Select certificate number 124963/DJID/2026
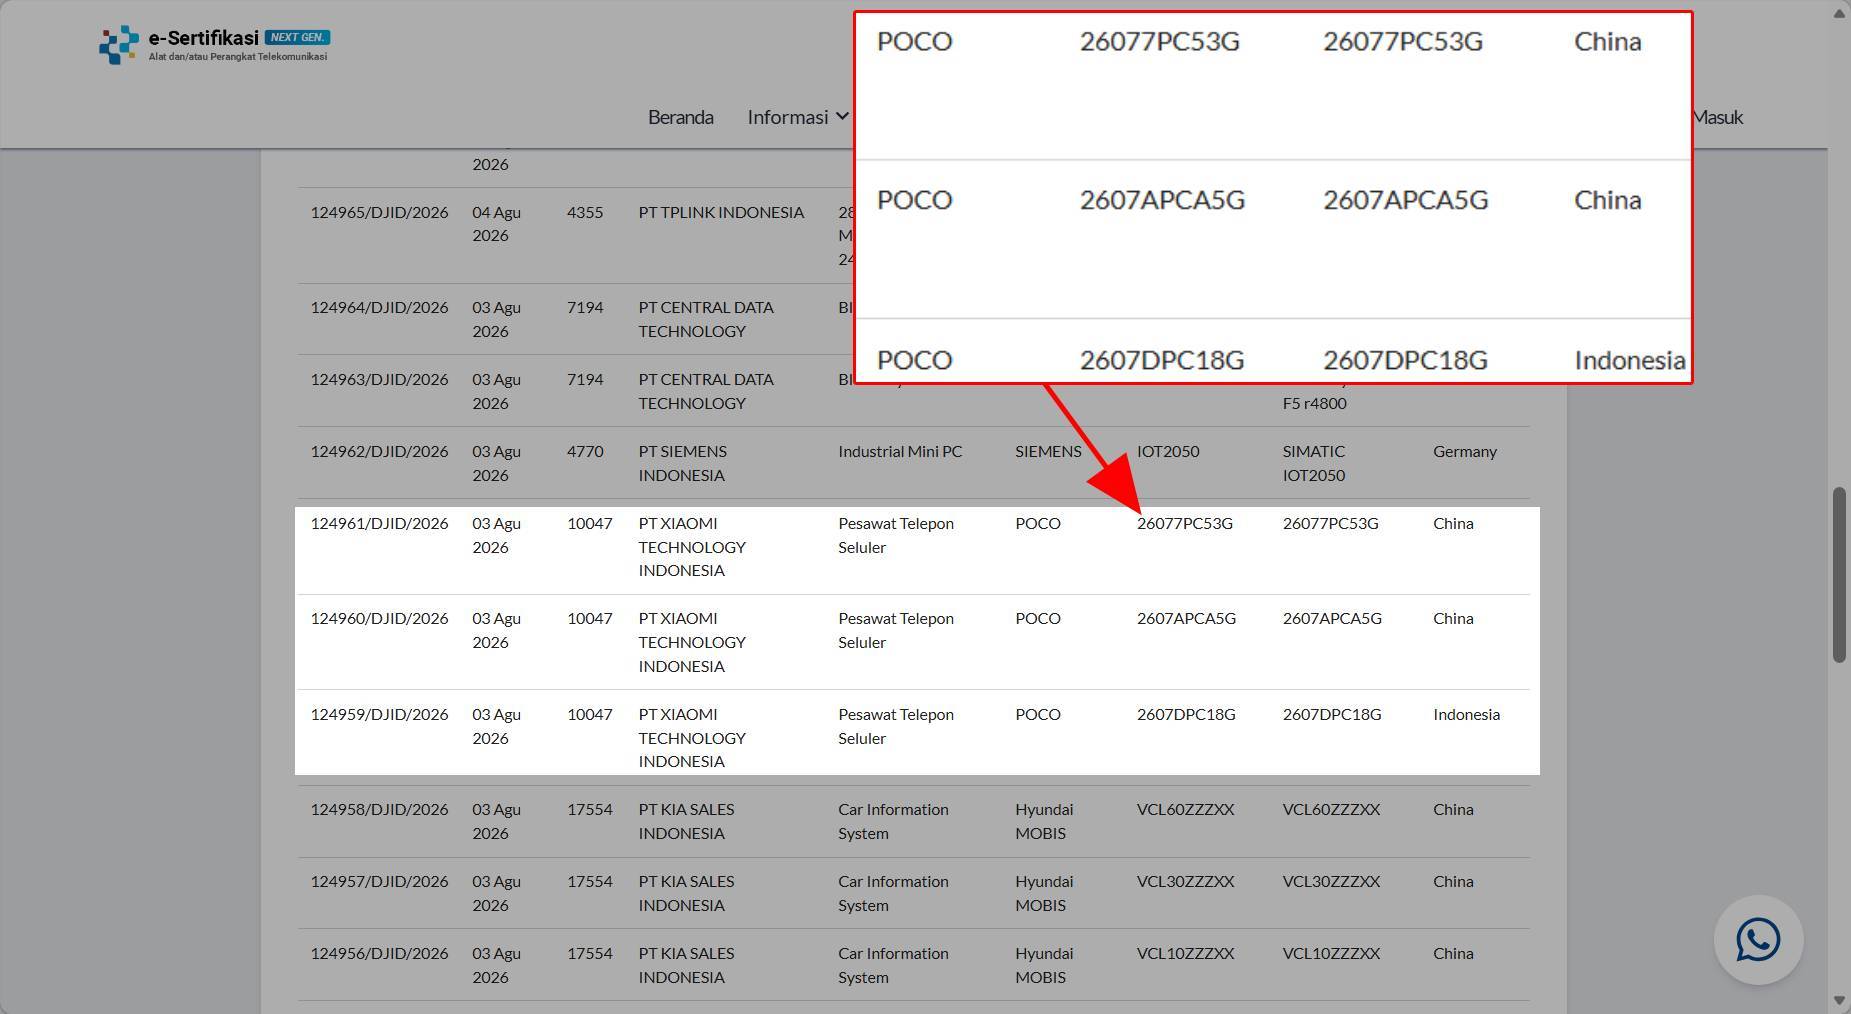This screenshot has height=1014, width=1851. (x=379, y=379)
